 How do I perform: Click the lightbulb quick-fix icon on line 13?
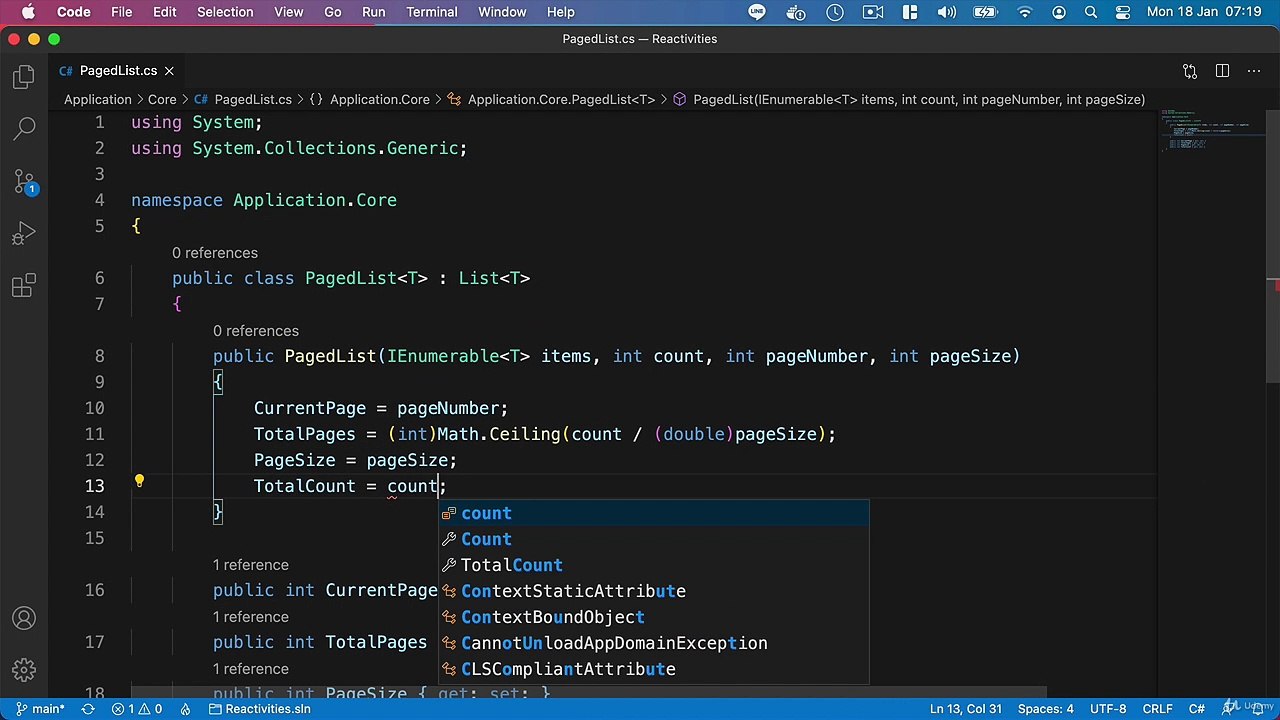click(x=139, y=482)
